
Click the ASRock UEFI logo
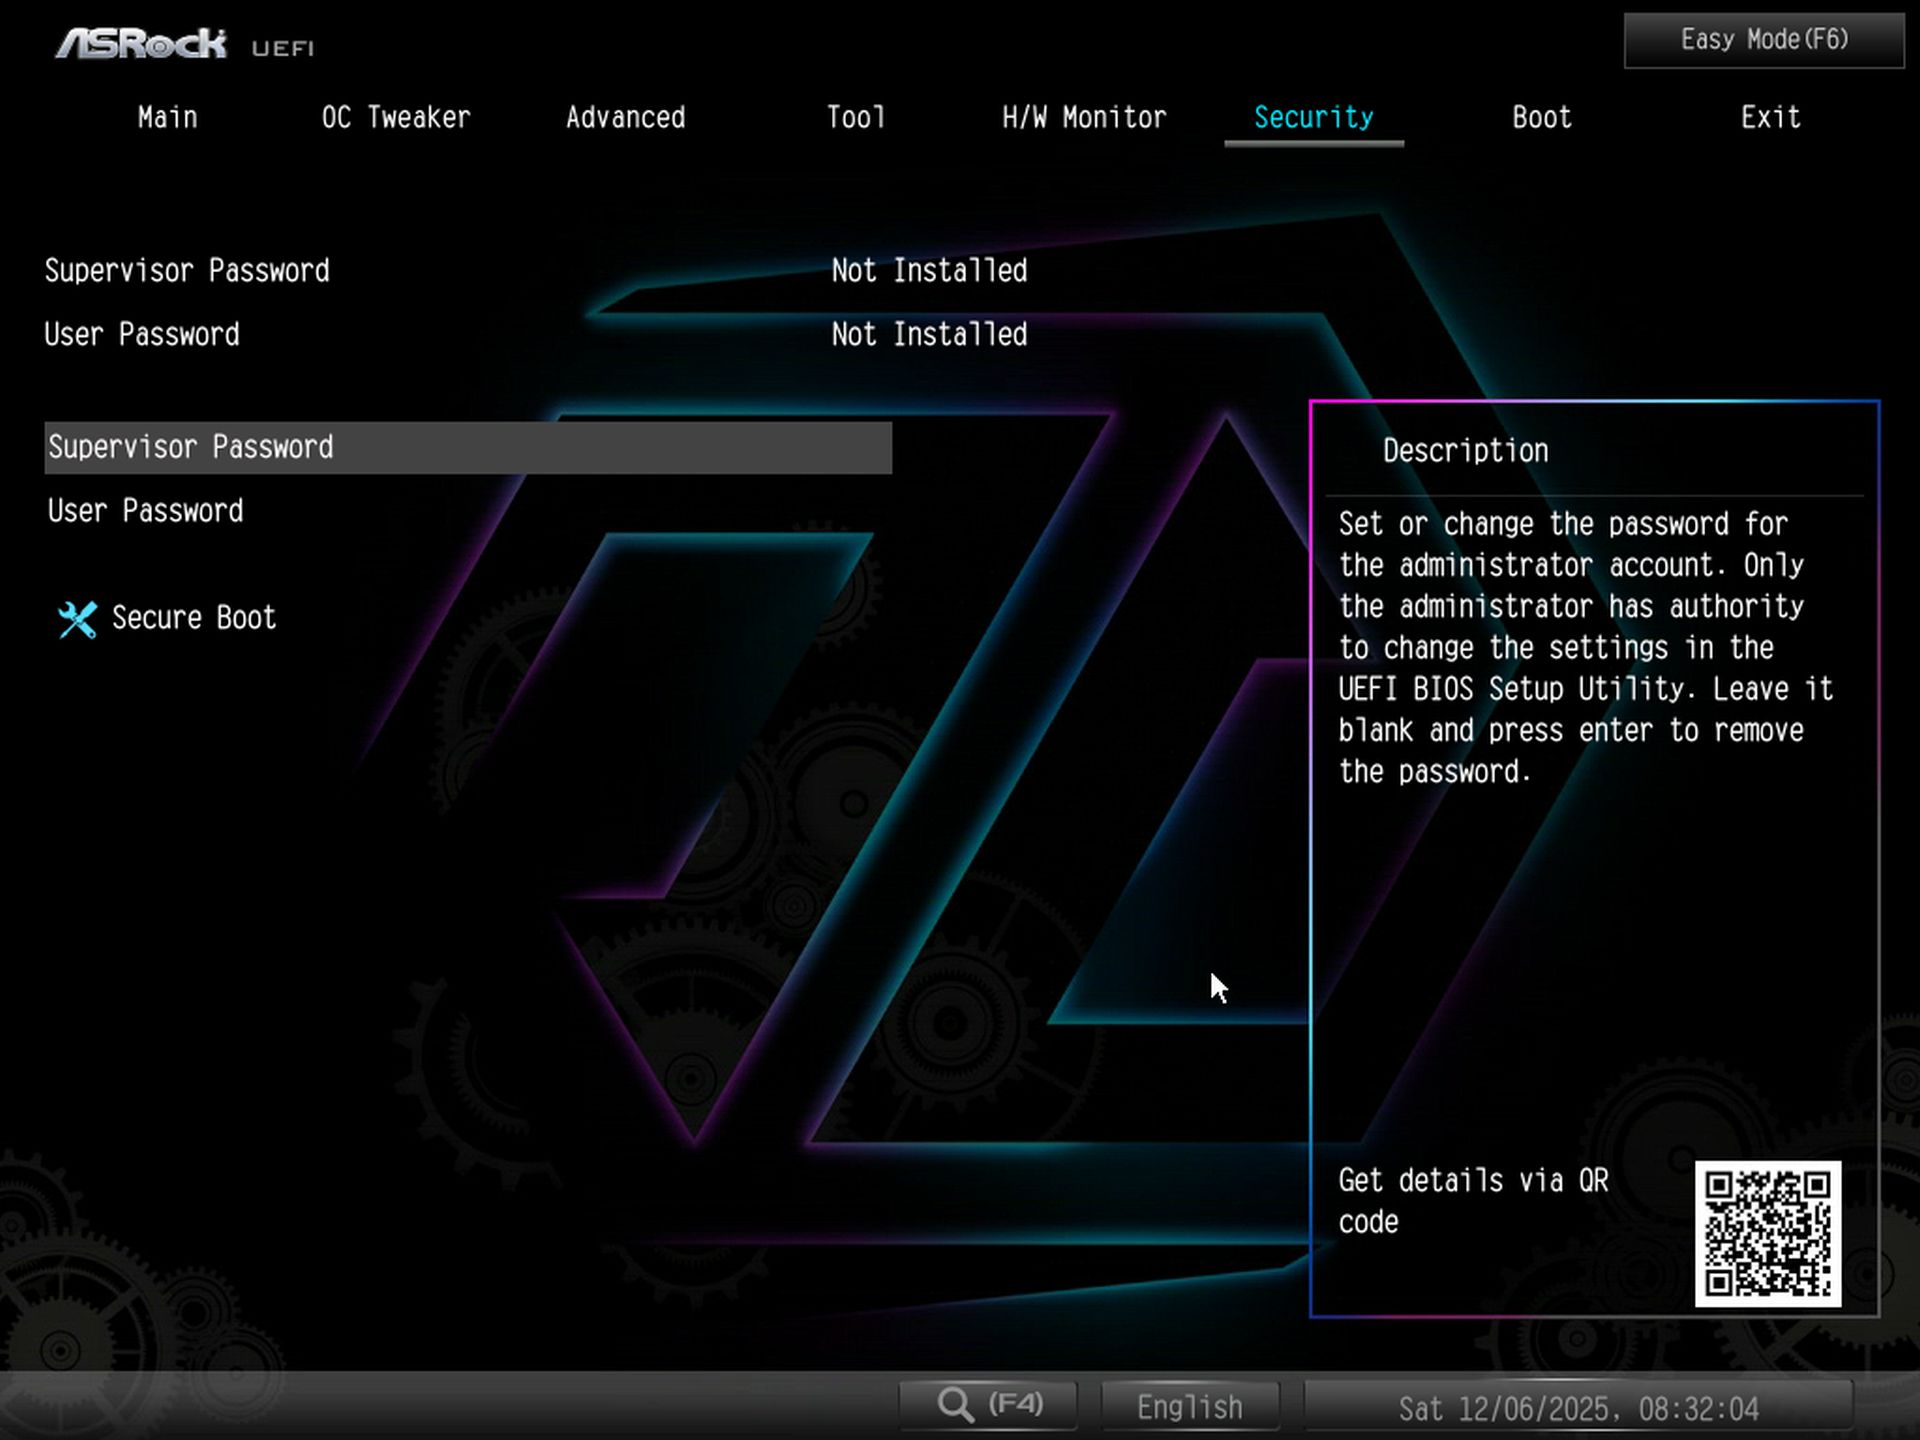click(x=140, y=42)
